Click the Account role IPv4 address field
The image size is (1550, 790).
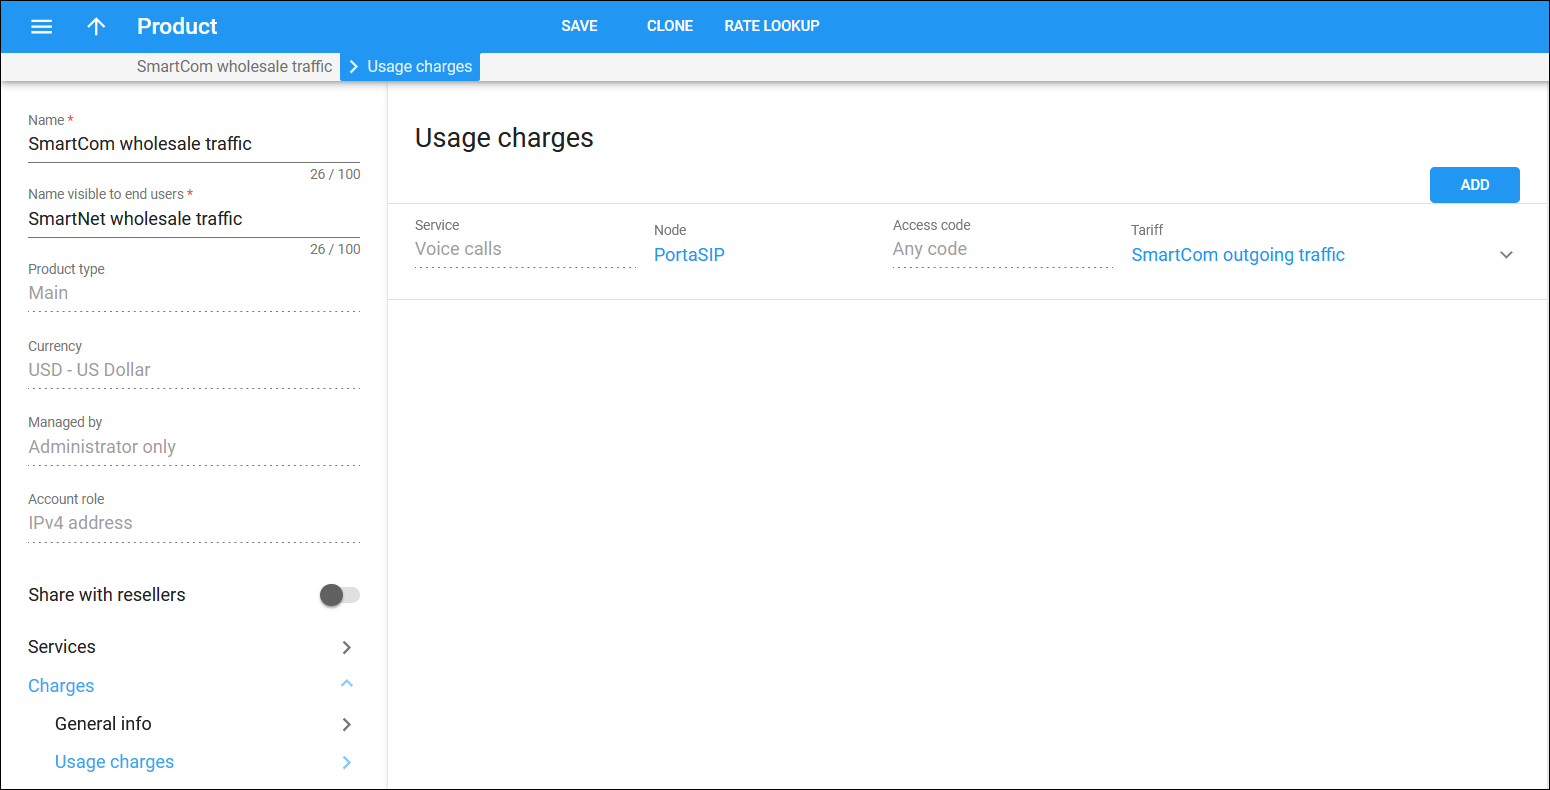pyautogui.click(x=194, y=523)
